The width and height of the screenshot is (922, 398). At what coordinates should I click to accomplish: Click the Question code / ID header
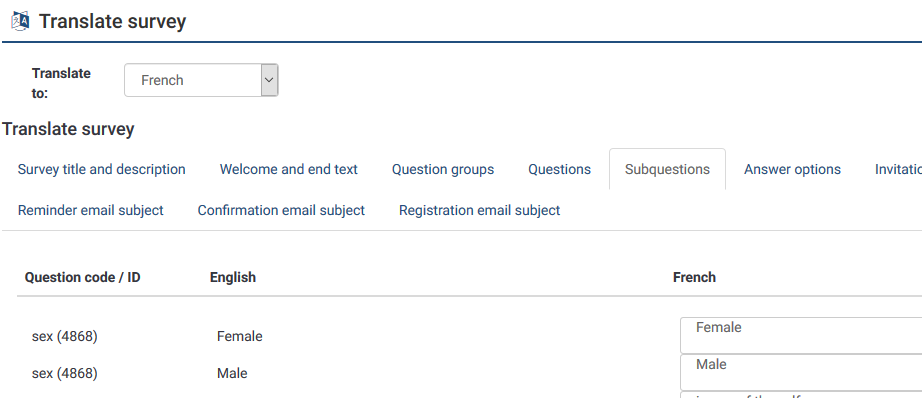coord(82,277)
